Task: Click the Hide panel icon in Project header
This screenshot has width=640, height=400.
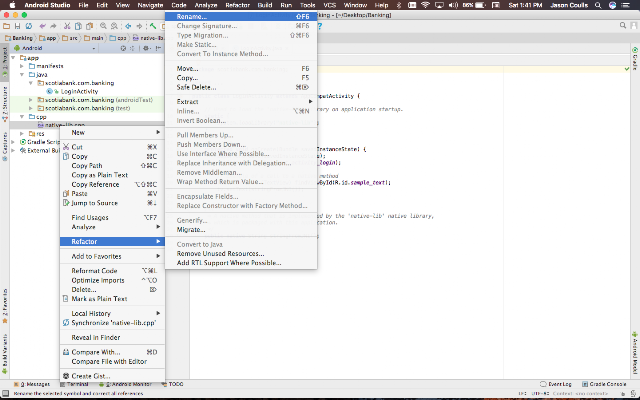Action: coord(158,48)
